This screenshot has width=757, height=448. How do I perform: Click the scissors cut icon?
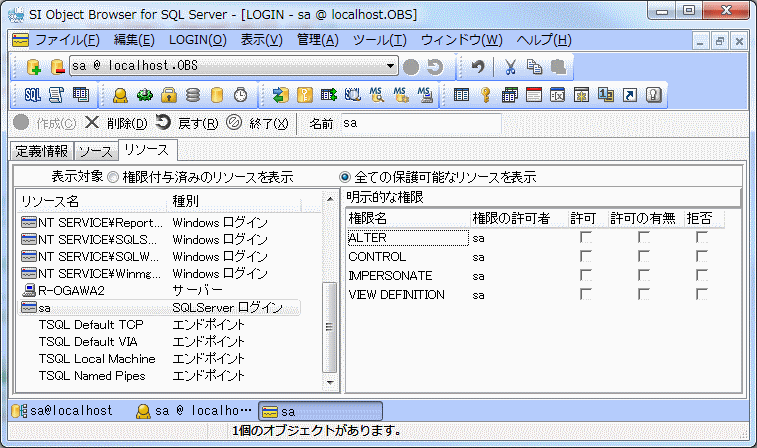click(x=510, y=67)
